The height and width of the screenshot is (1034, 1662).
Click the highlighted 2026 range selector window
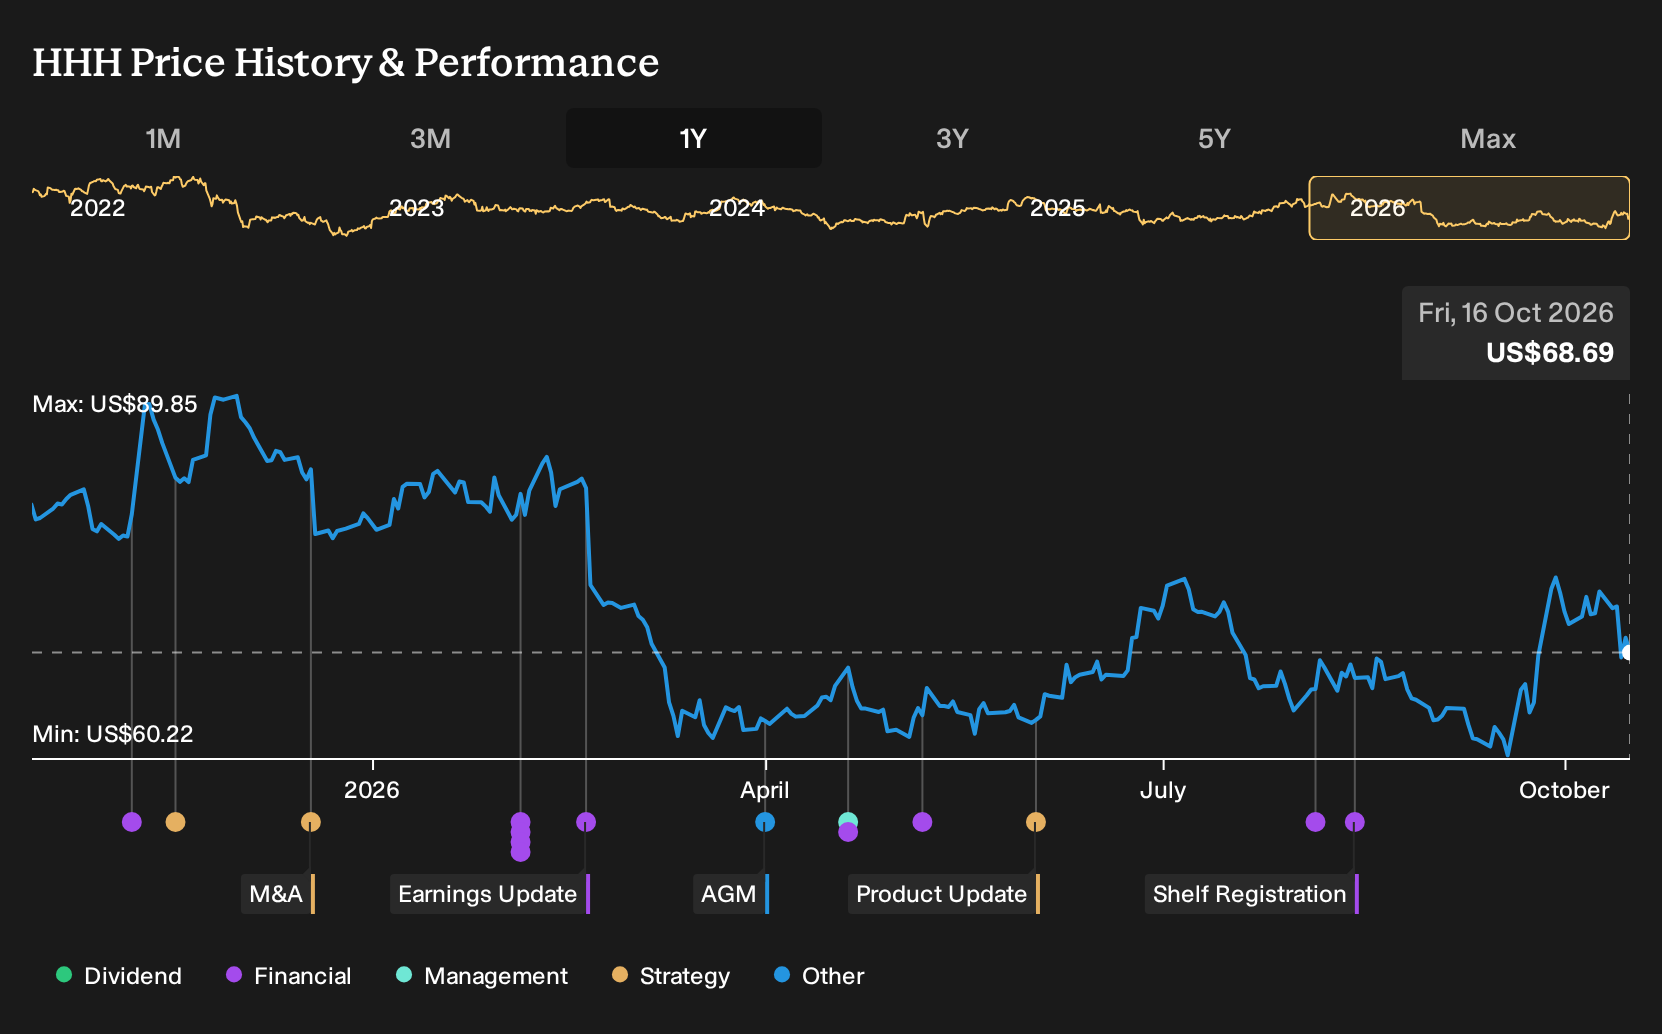tap(1469, 208)
